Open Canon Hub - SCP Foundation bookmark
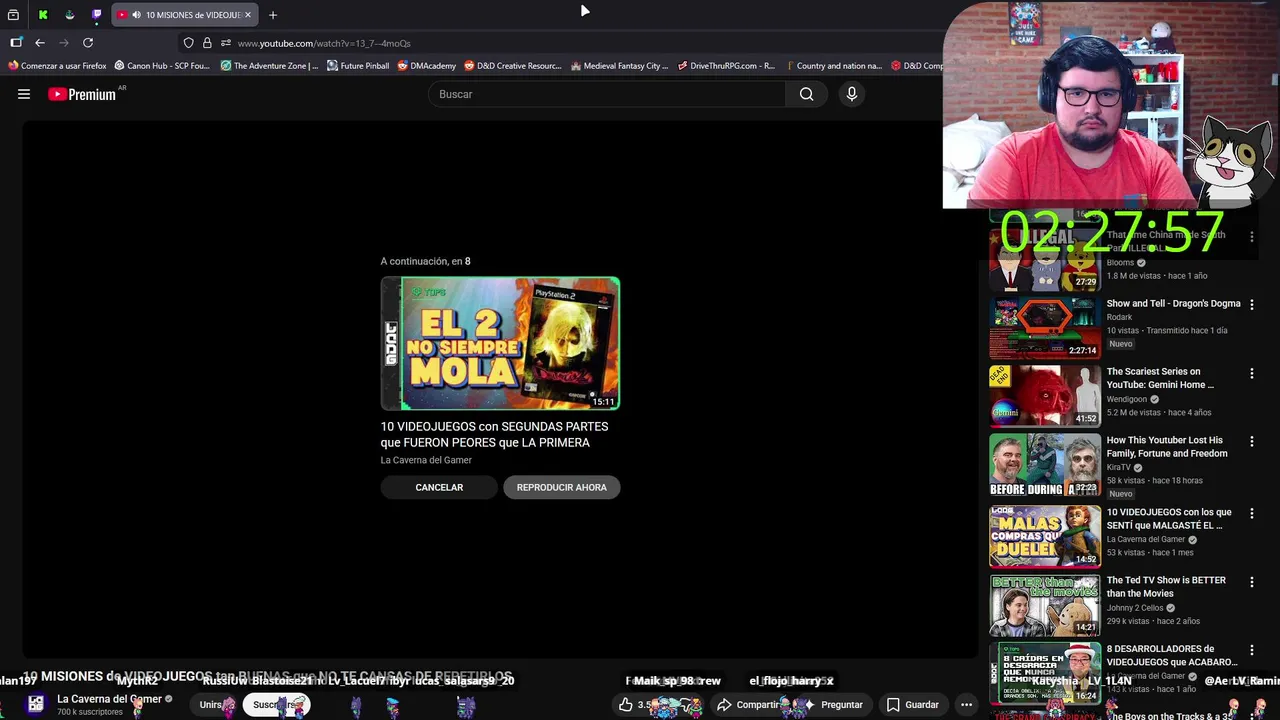This screenshot has height=720, width=1280. [x=162, y=66]
